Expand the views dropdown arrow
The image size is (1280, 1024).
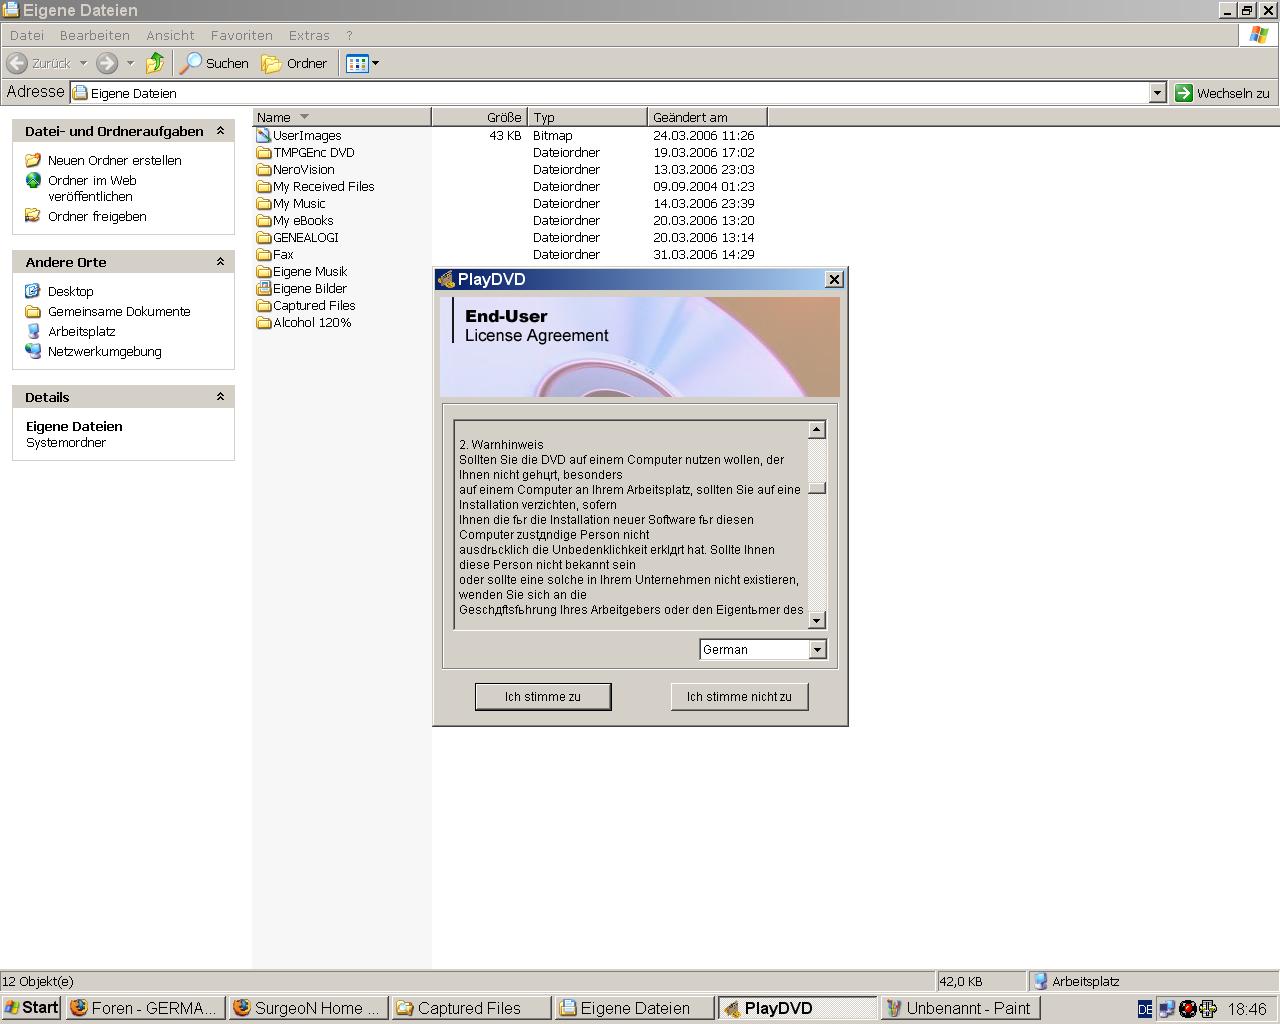(376, 63)
